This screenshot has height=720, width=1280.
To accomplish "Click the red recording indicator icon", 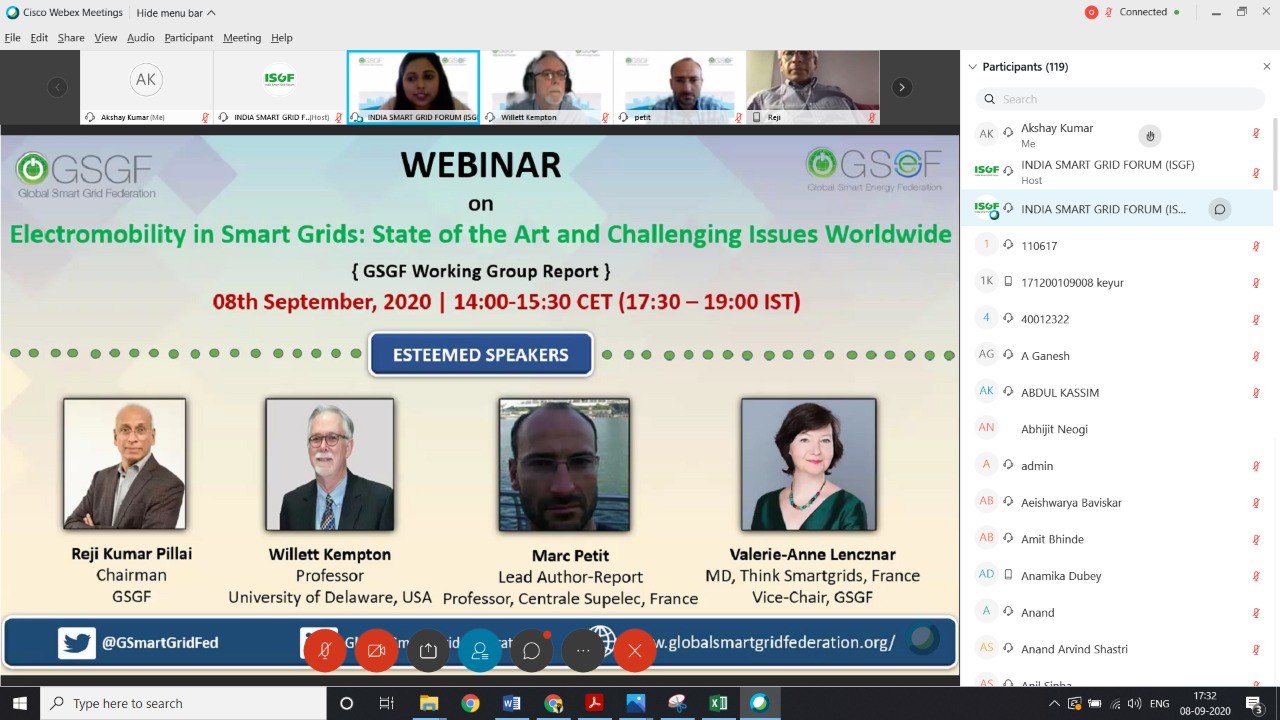I will click(x=1091, y=12).
